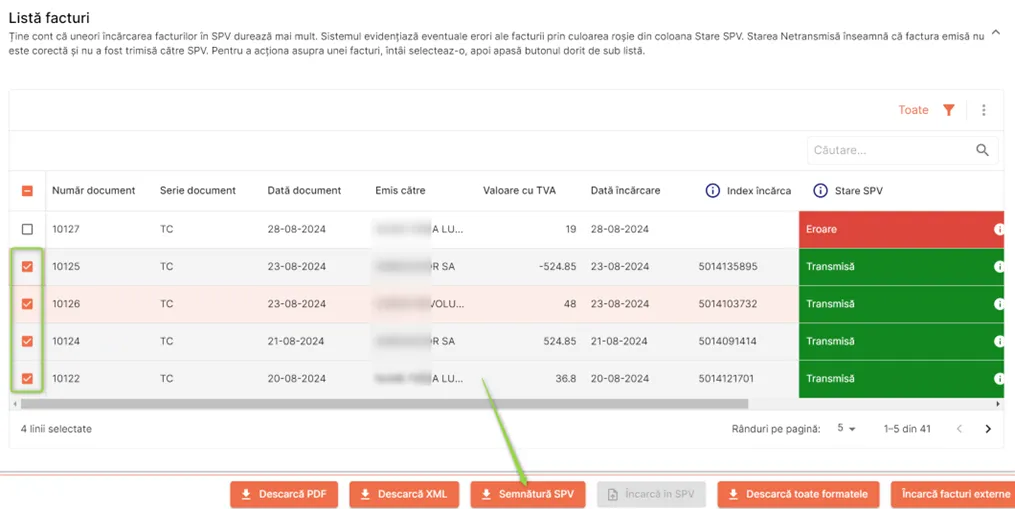Show info for Stare SPV column
The width and height of the screenshot is (1015, 509).
(820, 190)
